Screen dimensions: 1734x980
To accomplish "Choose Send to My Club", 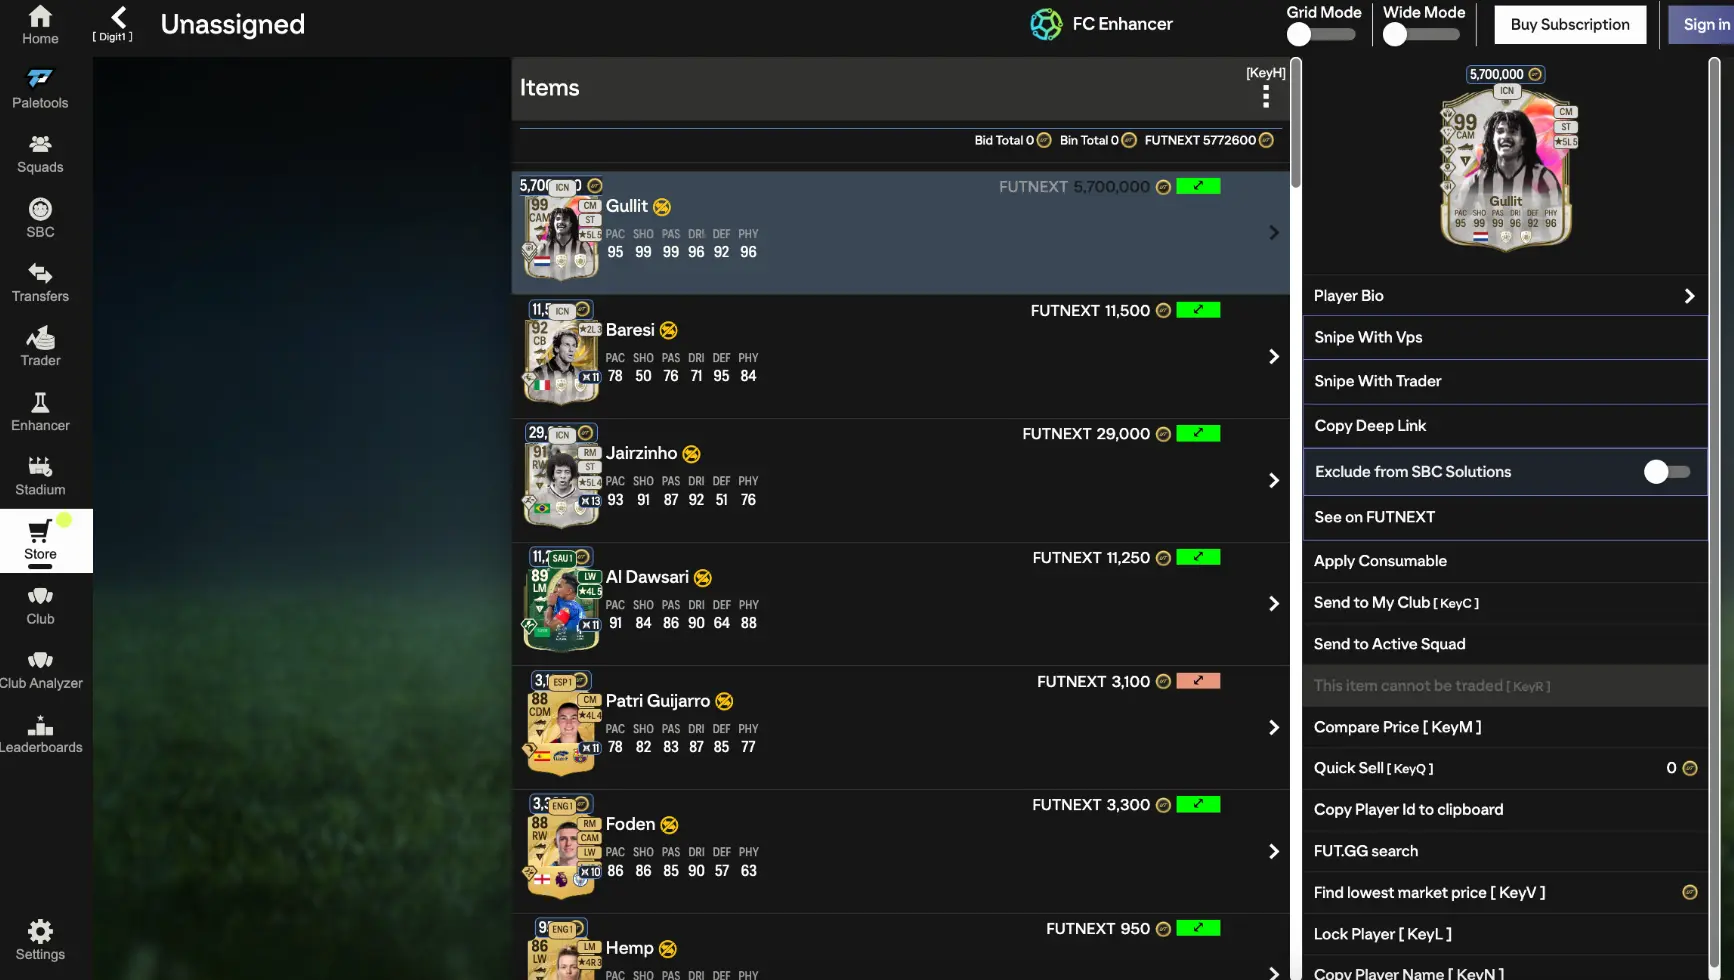I will [x=1505, y=603].
